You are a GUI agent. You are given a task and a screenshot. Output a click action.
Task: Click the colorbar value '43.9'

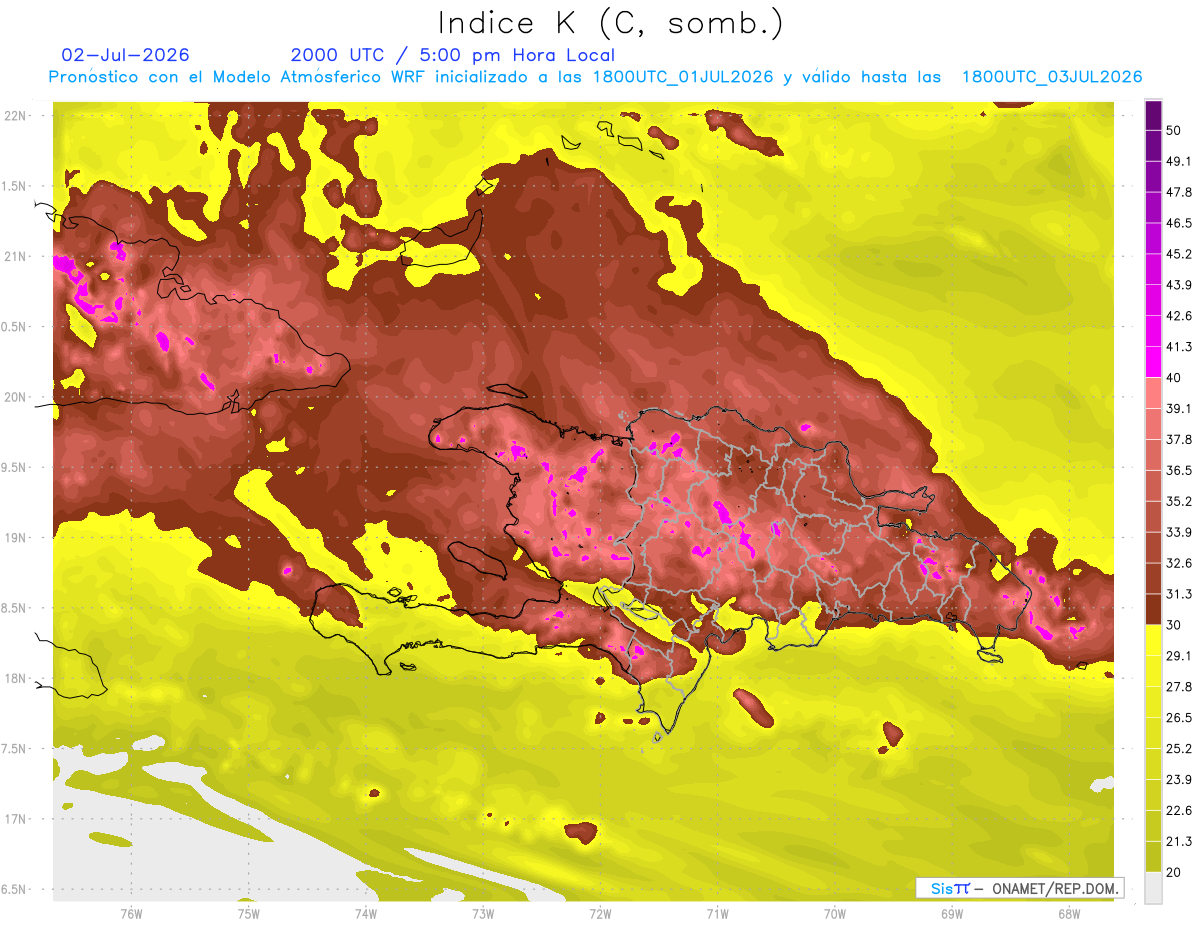click(x=1178, y=285)
